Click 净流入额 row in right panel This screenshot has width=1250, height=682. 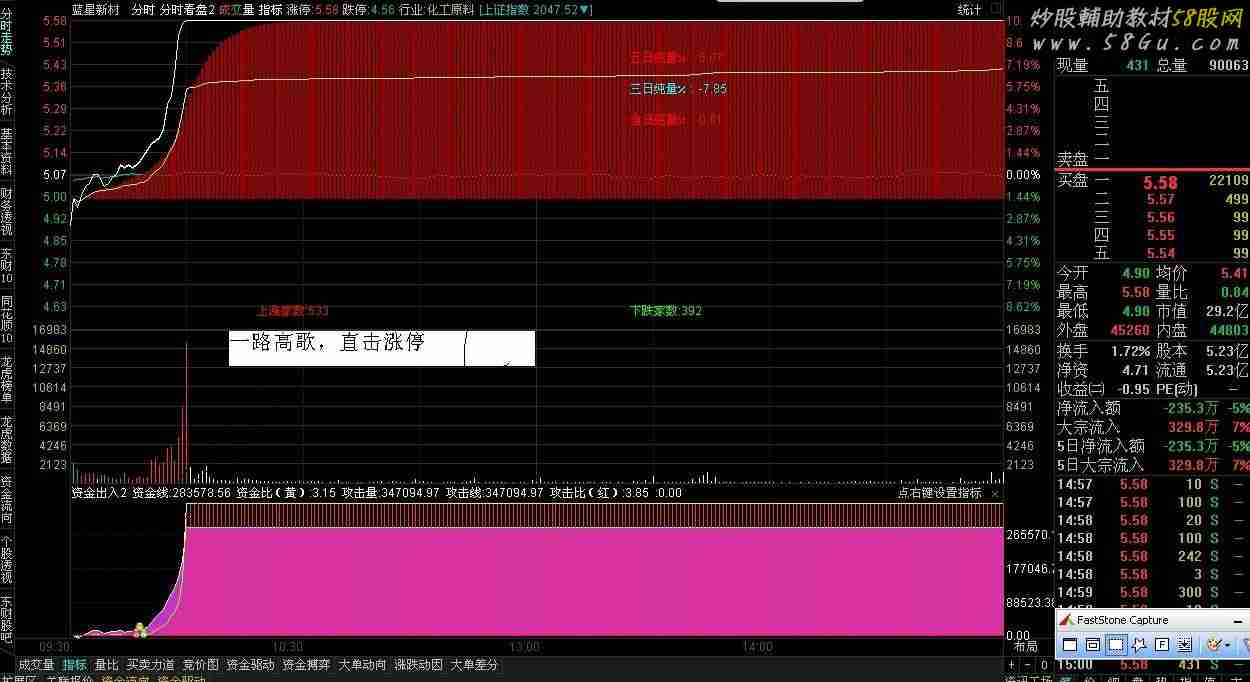pyautogui.click(x=1152, y=408)
